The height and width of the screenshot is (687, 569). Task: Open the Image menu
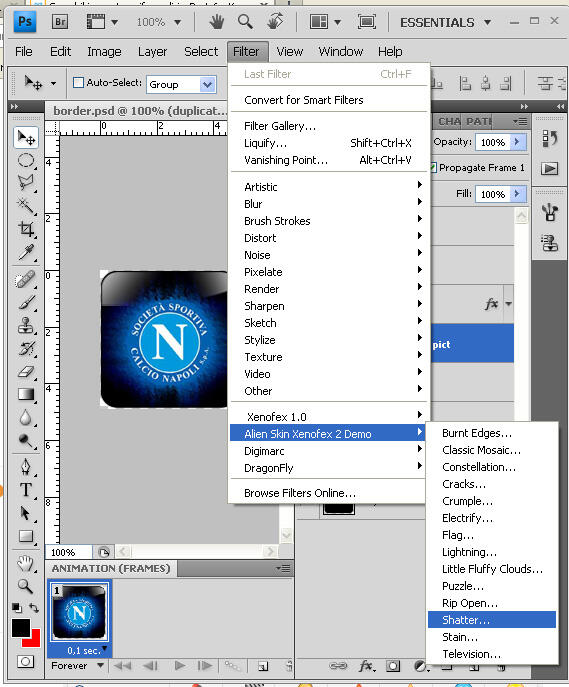click(104, 52)
